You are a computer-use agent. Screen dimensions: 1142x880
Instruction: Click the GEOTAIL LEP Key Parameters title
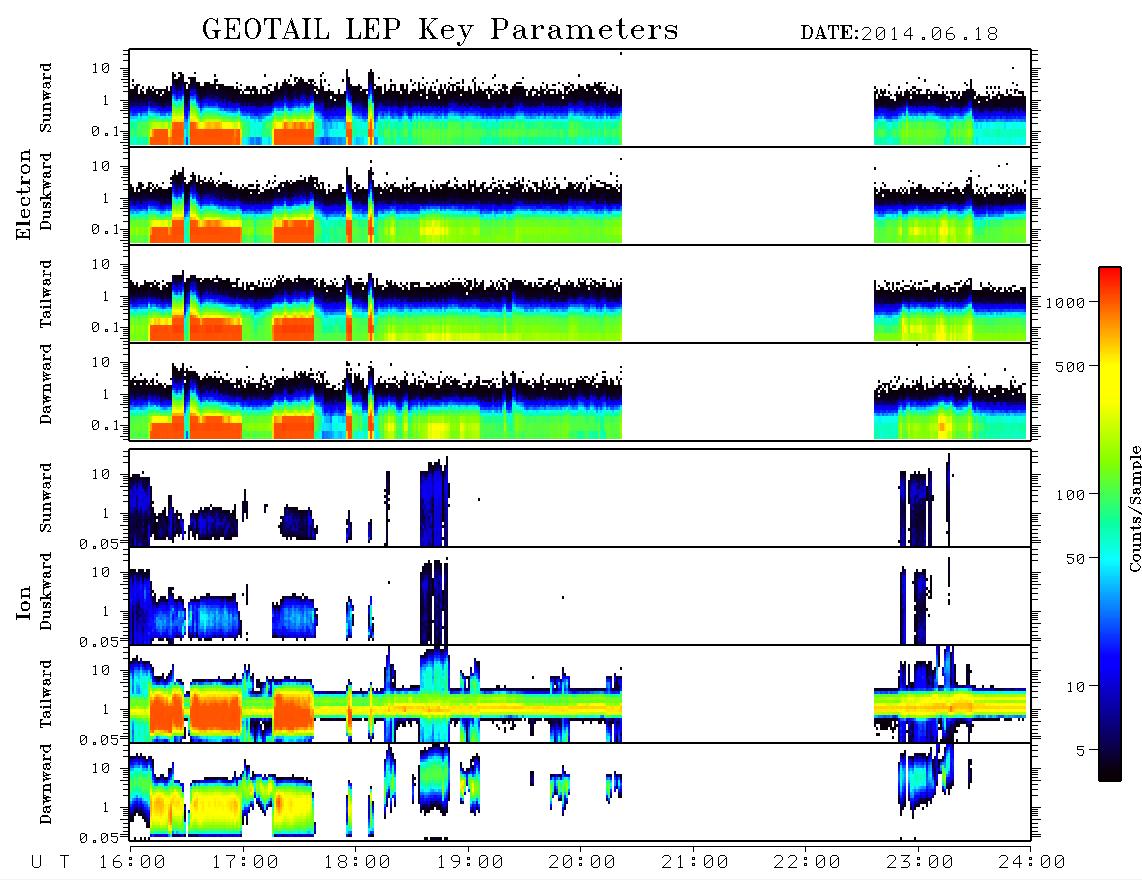(x=440, y=30)
